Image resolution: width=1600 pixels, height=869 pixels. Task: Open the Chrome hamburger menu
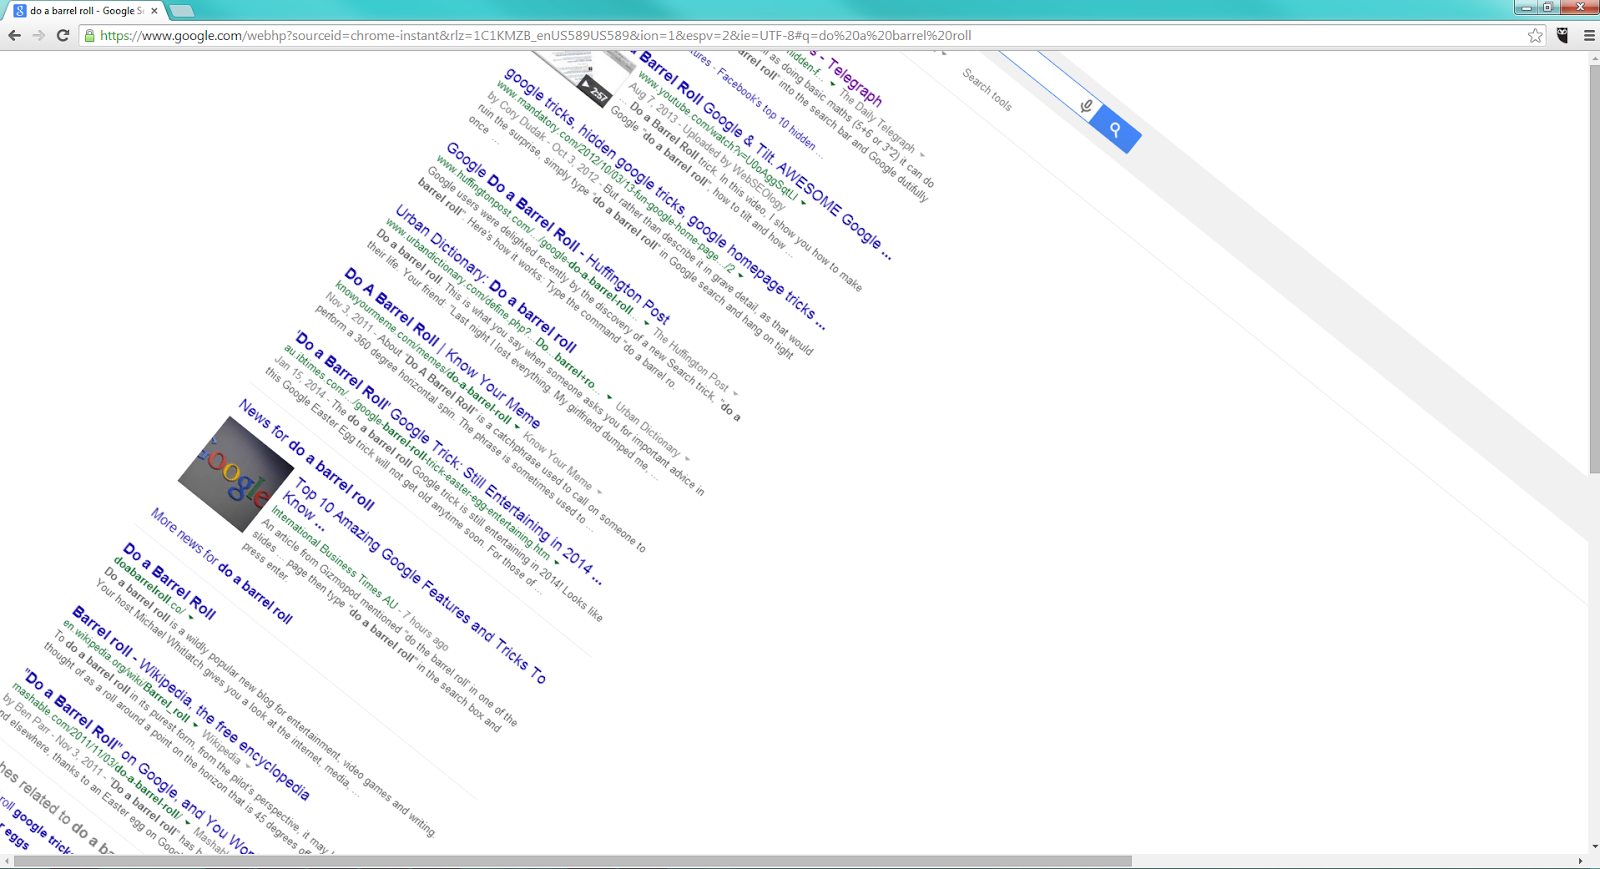pos(1589,35)
